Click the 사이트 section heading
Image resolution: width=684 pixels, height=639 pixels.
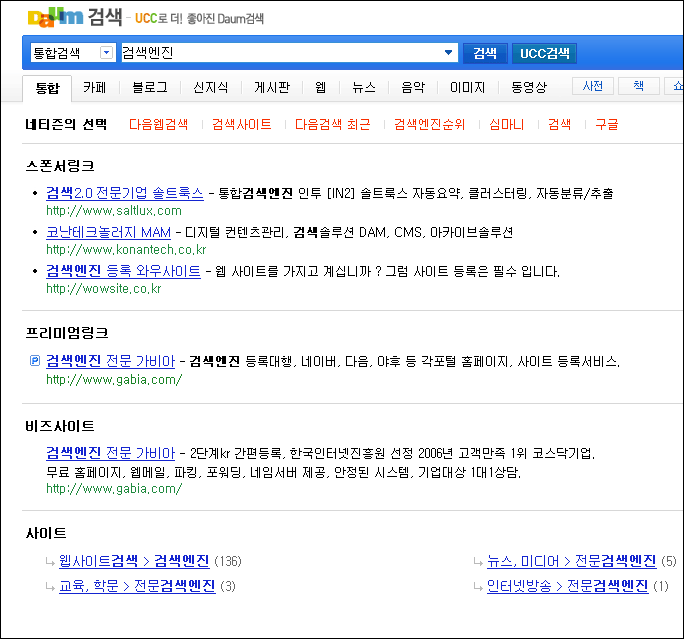click(46, 533)
